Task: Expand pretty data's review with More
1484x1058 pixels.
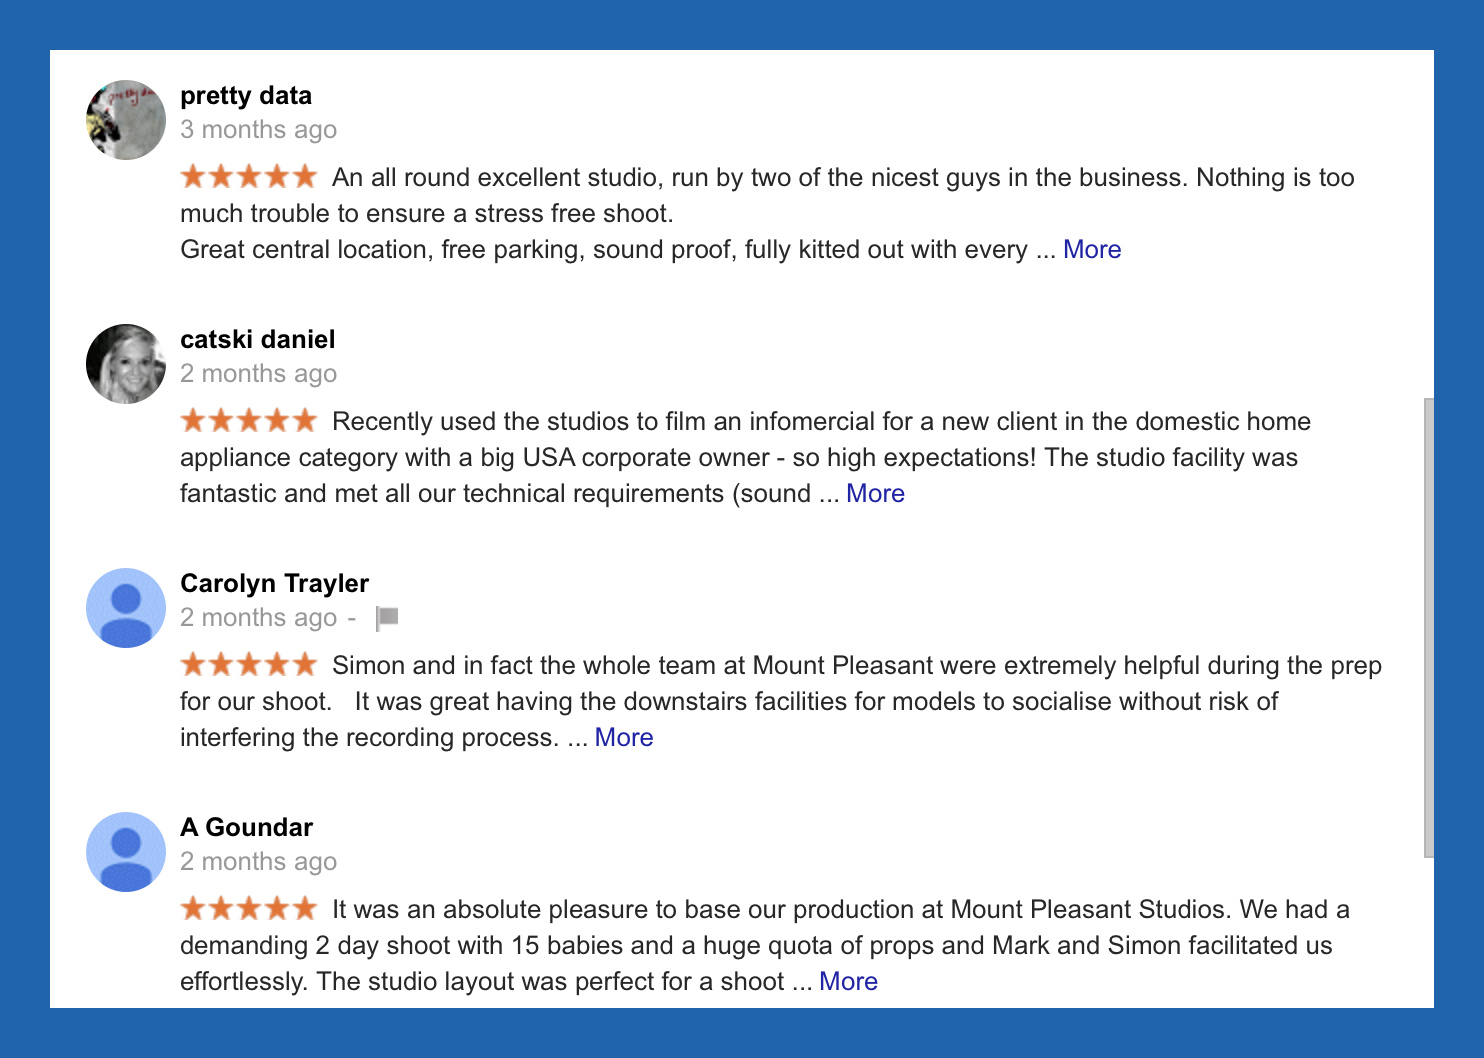Action: click(x=1092, y=250)
